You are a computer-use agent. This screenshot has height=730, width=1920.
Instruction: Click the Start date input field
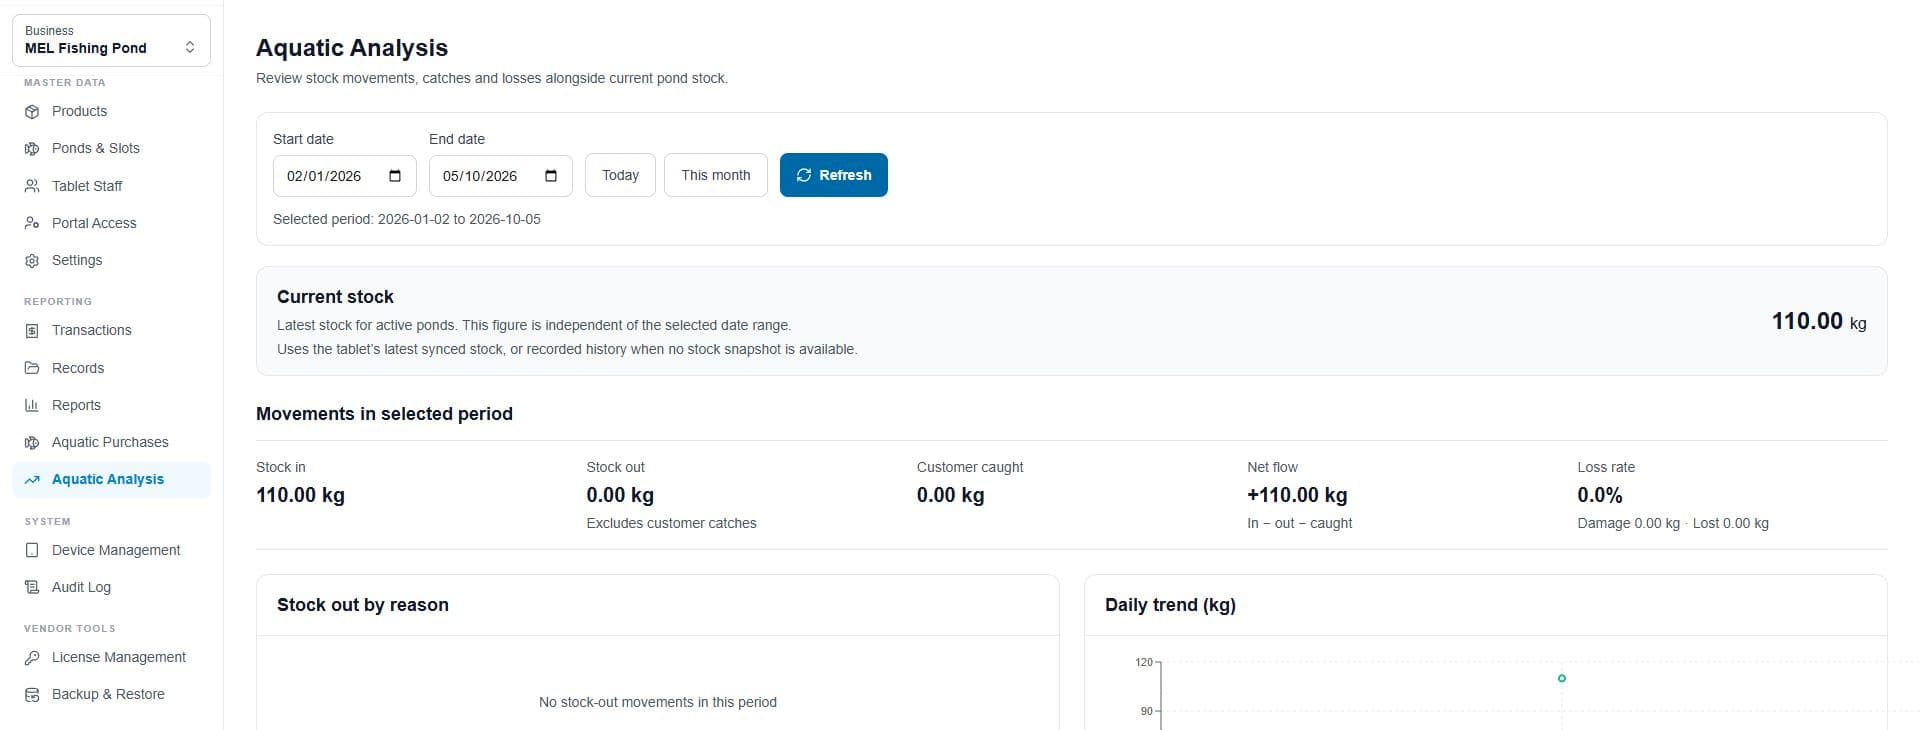point(345,176)
